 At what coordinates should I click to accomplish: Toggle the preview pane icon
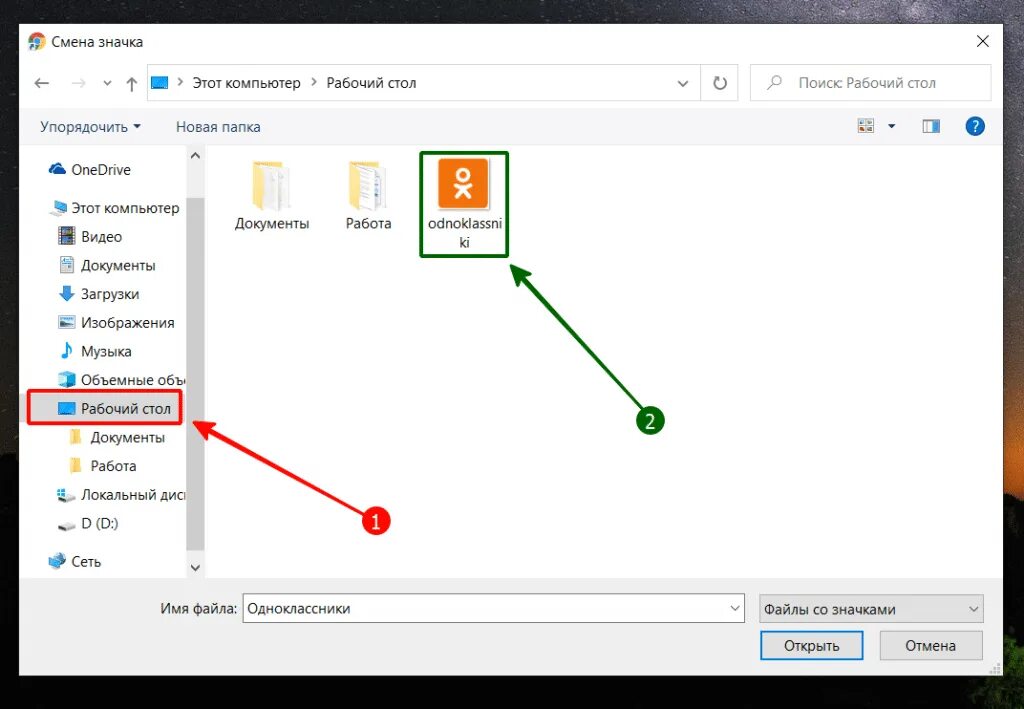[931, 126]
